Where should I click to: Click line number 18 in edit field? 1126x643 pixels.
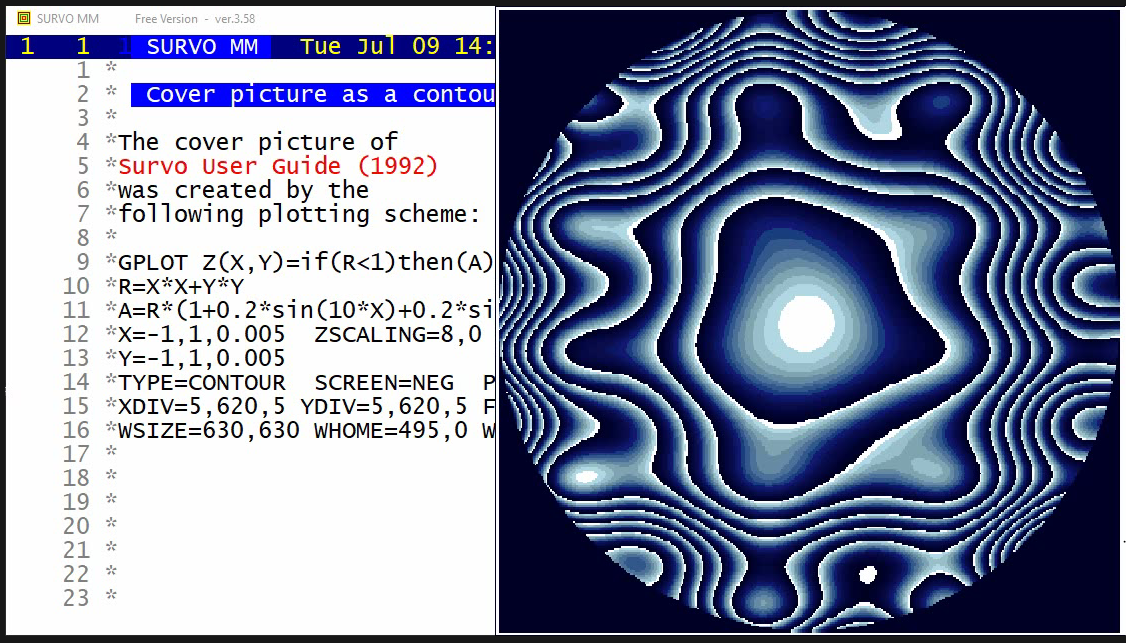76,478
